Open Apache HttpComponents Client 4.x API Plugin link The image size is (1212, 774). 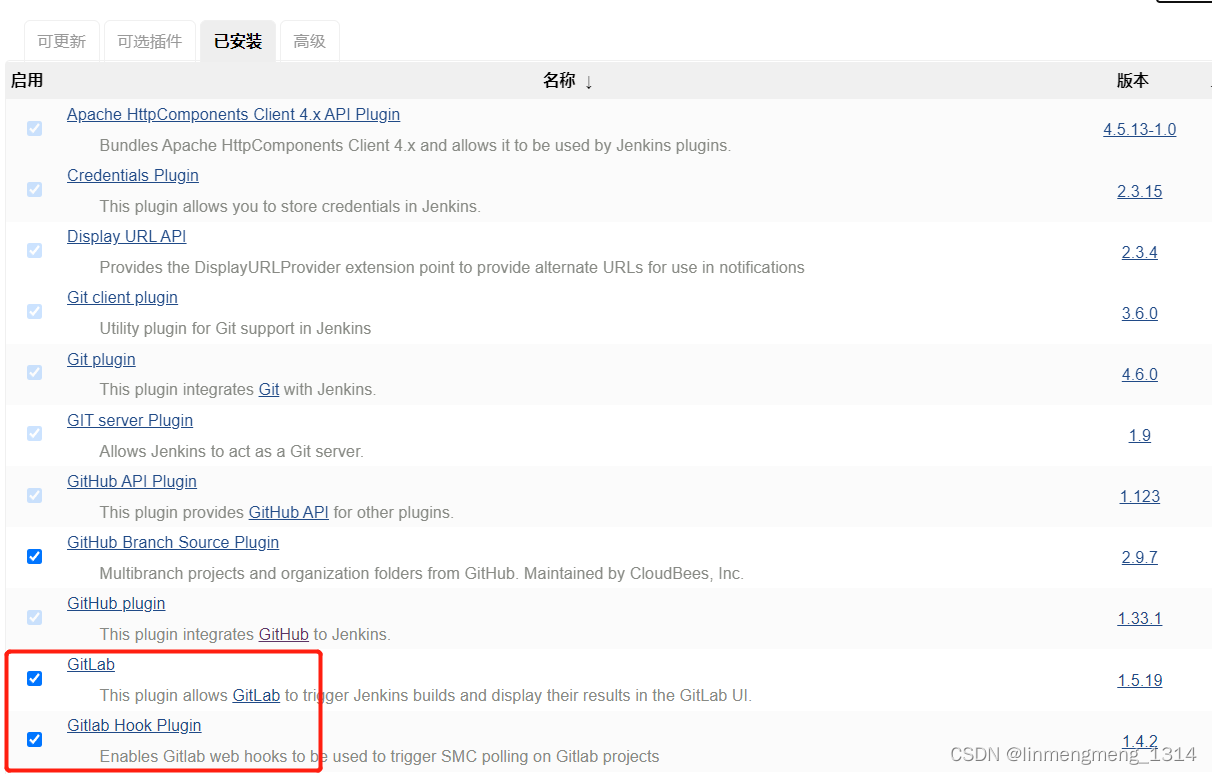(x=233, y=115)
